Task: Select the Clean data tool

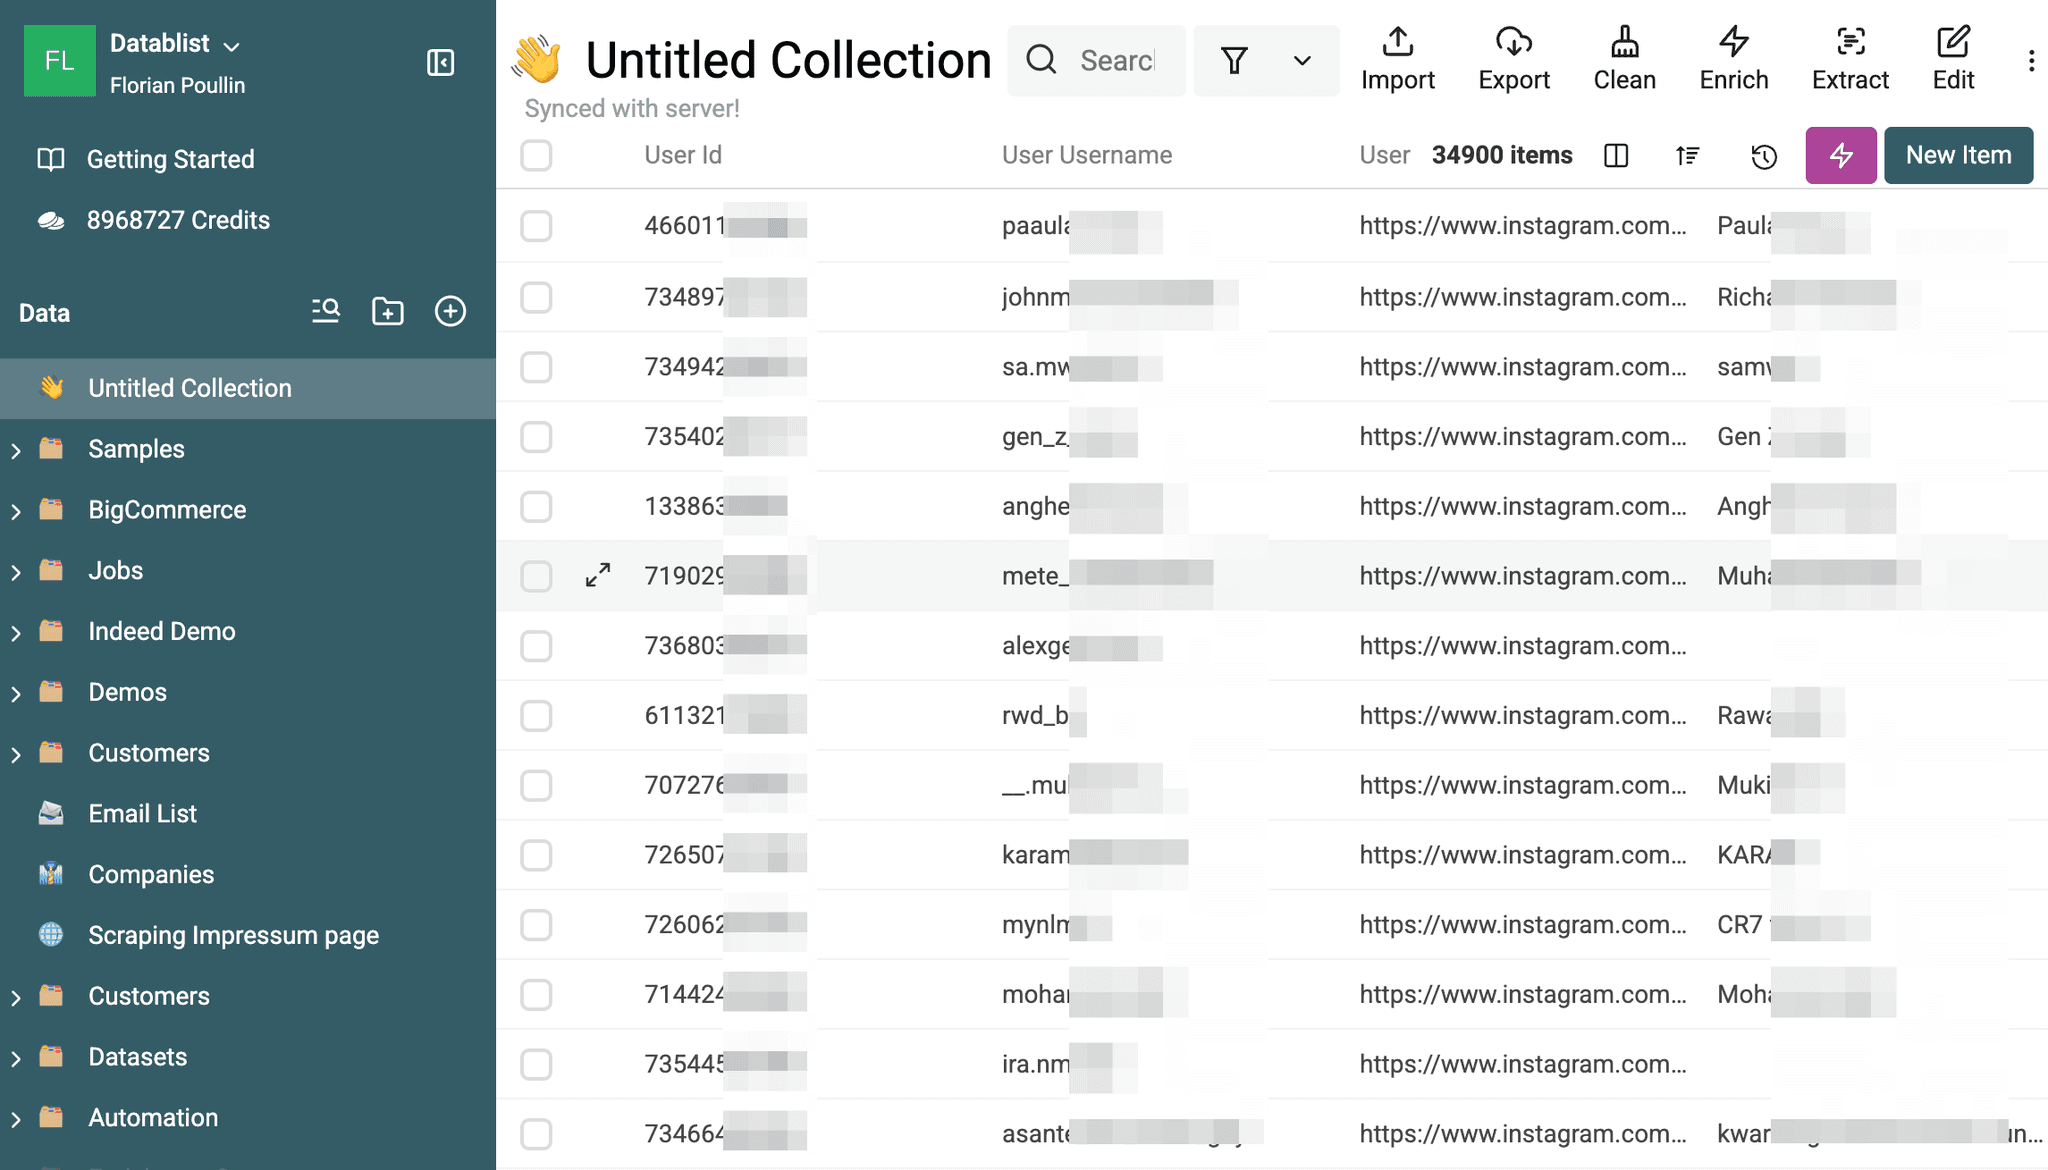Action: coord(1623,58)
